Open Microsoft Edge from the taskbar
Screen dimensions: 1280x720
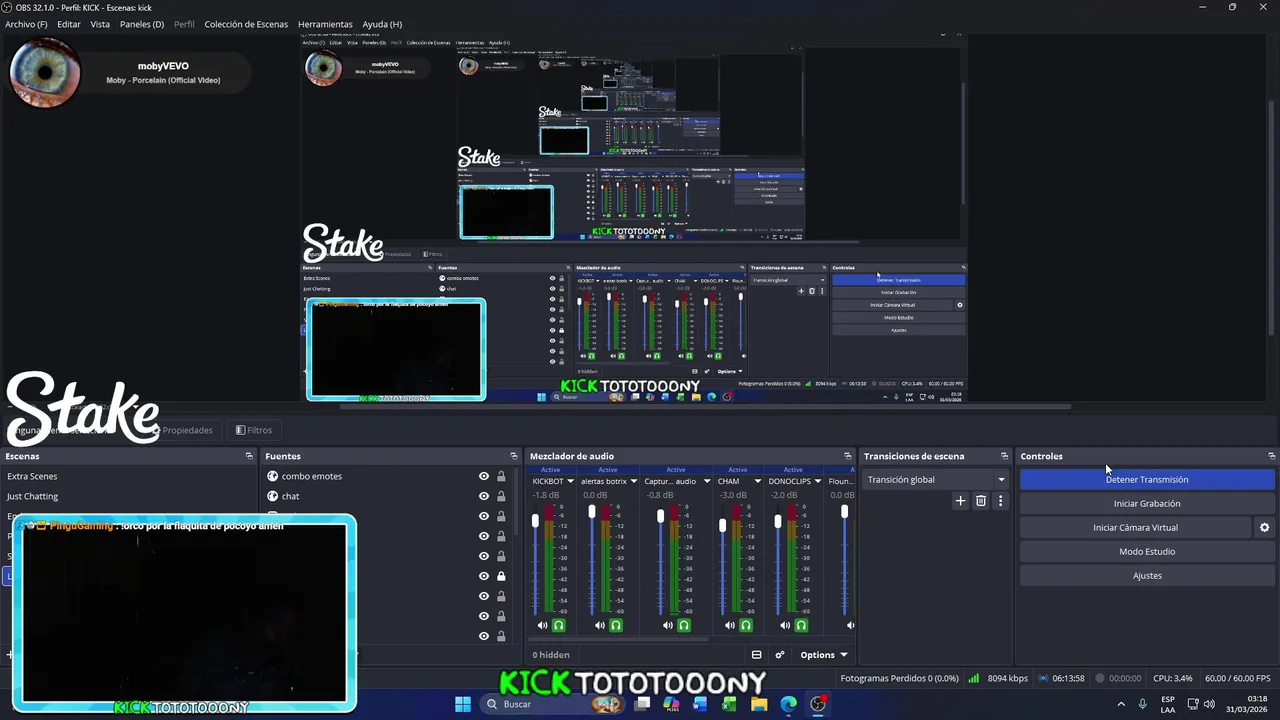[x=788, y=704]
